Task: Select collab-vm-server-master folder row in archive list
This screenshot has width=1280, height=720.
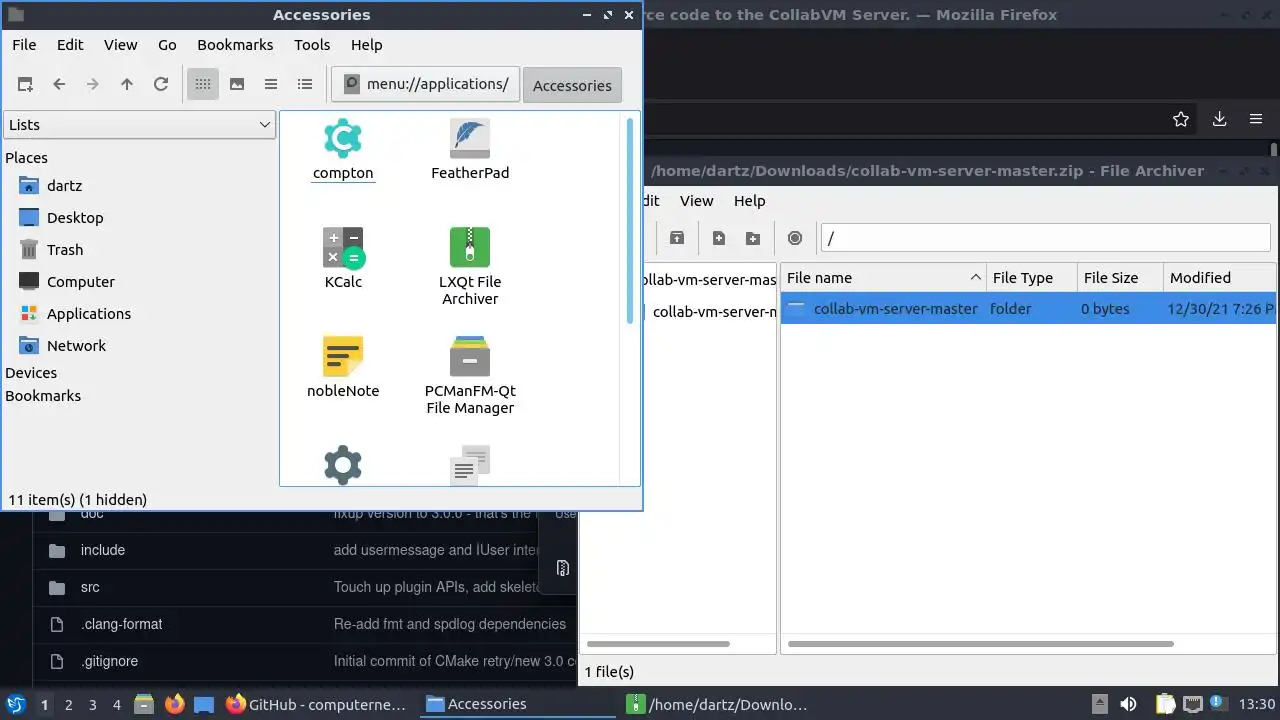Action: [x=1028, y=309]
